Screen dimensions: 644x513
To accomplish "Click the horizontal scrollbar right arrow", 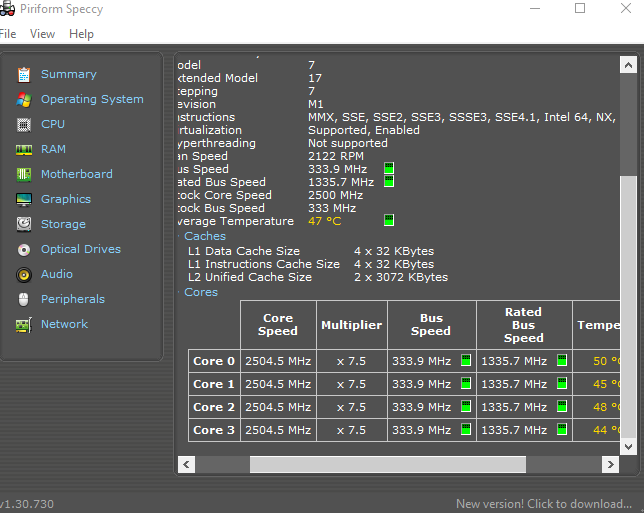I will [610, 464].
